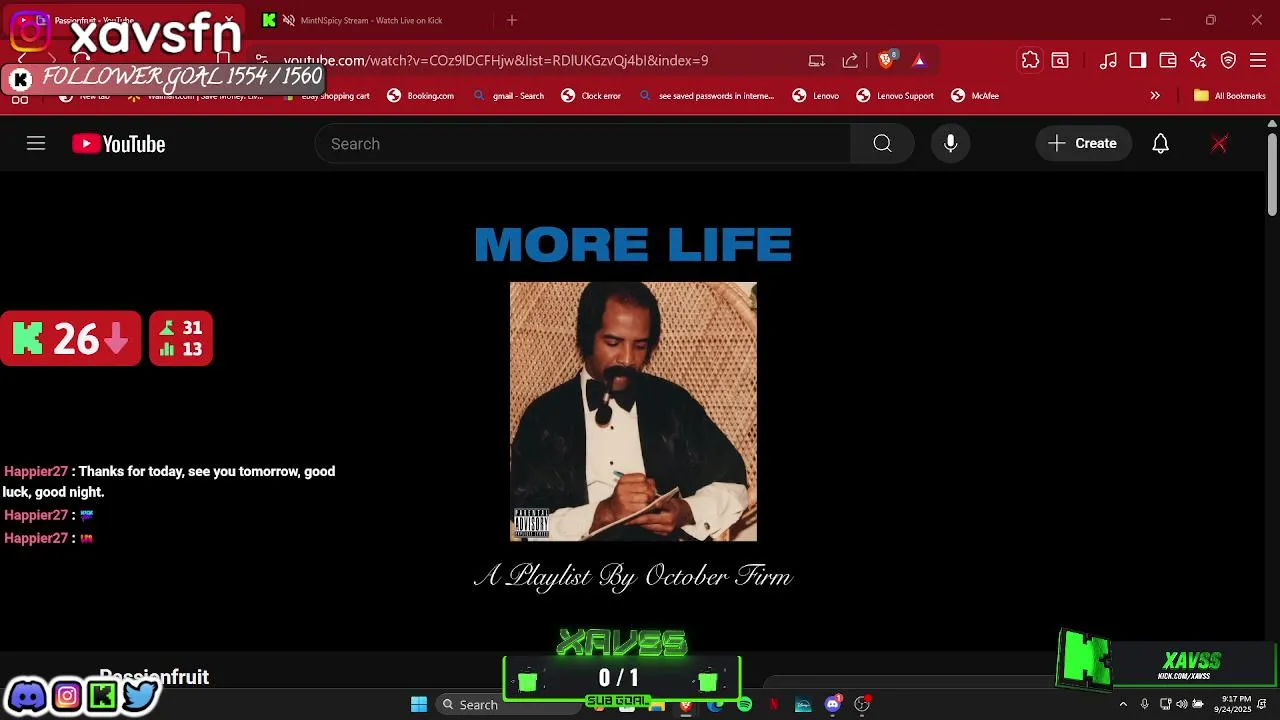Open the gmail - Search bookmark
The height and width of the screenshot is (720, 1280).
[x=508, y=96]
